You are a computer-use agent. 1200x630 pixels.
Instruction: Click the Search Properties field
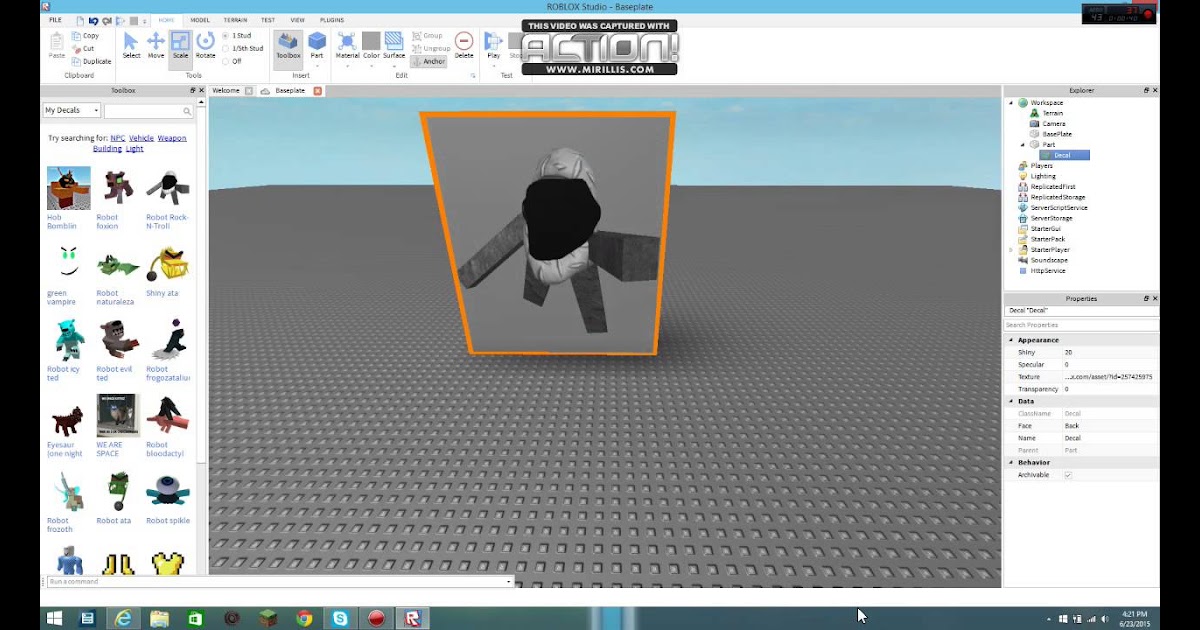coord(1081,325)
